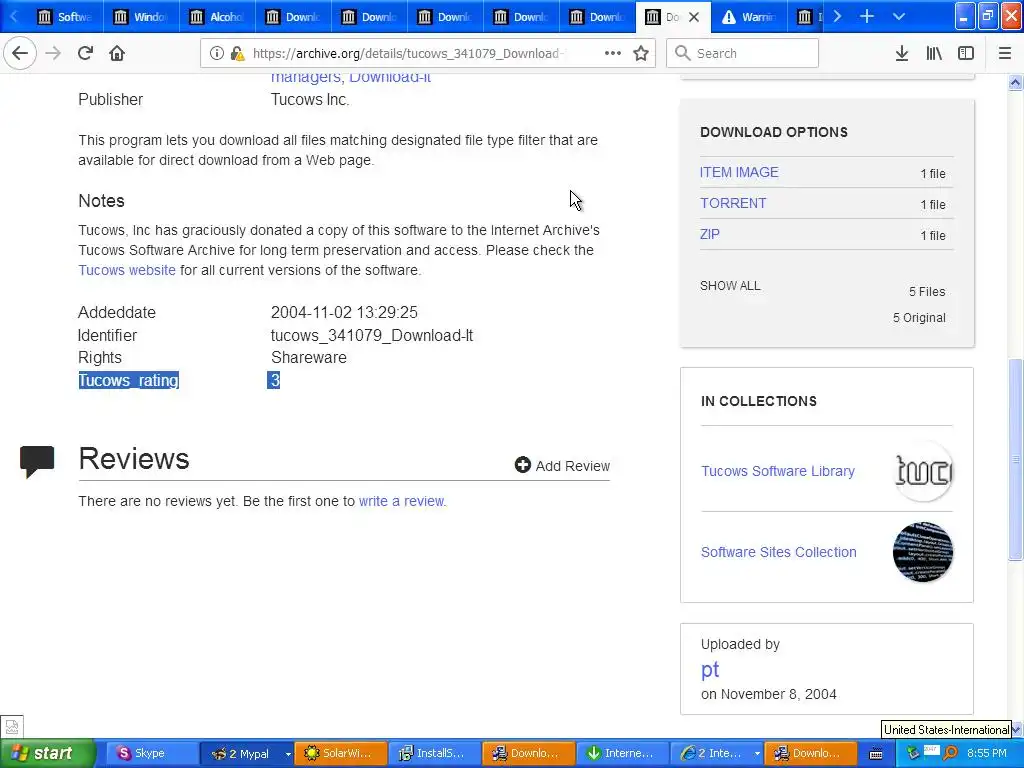Open the browser home page
This screenshot has height=768, width=1024.
117,53
